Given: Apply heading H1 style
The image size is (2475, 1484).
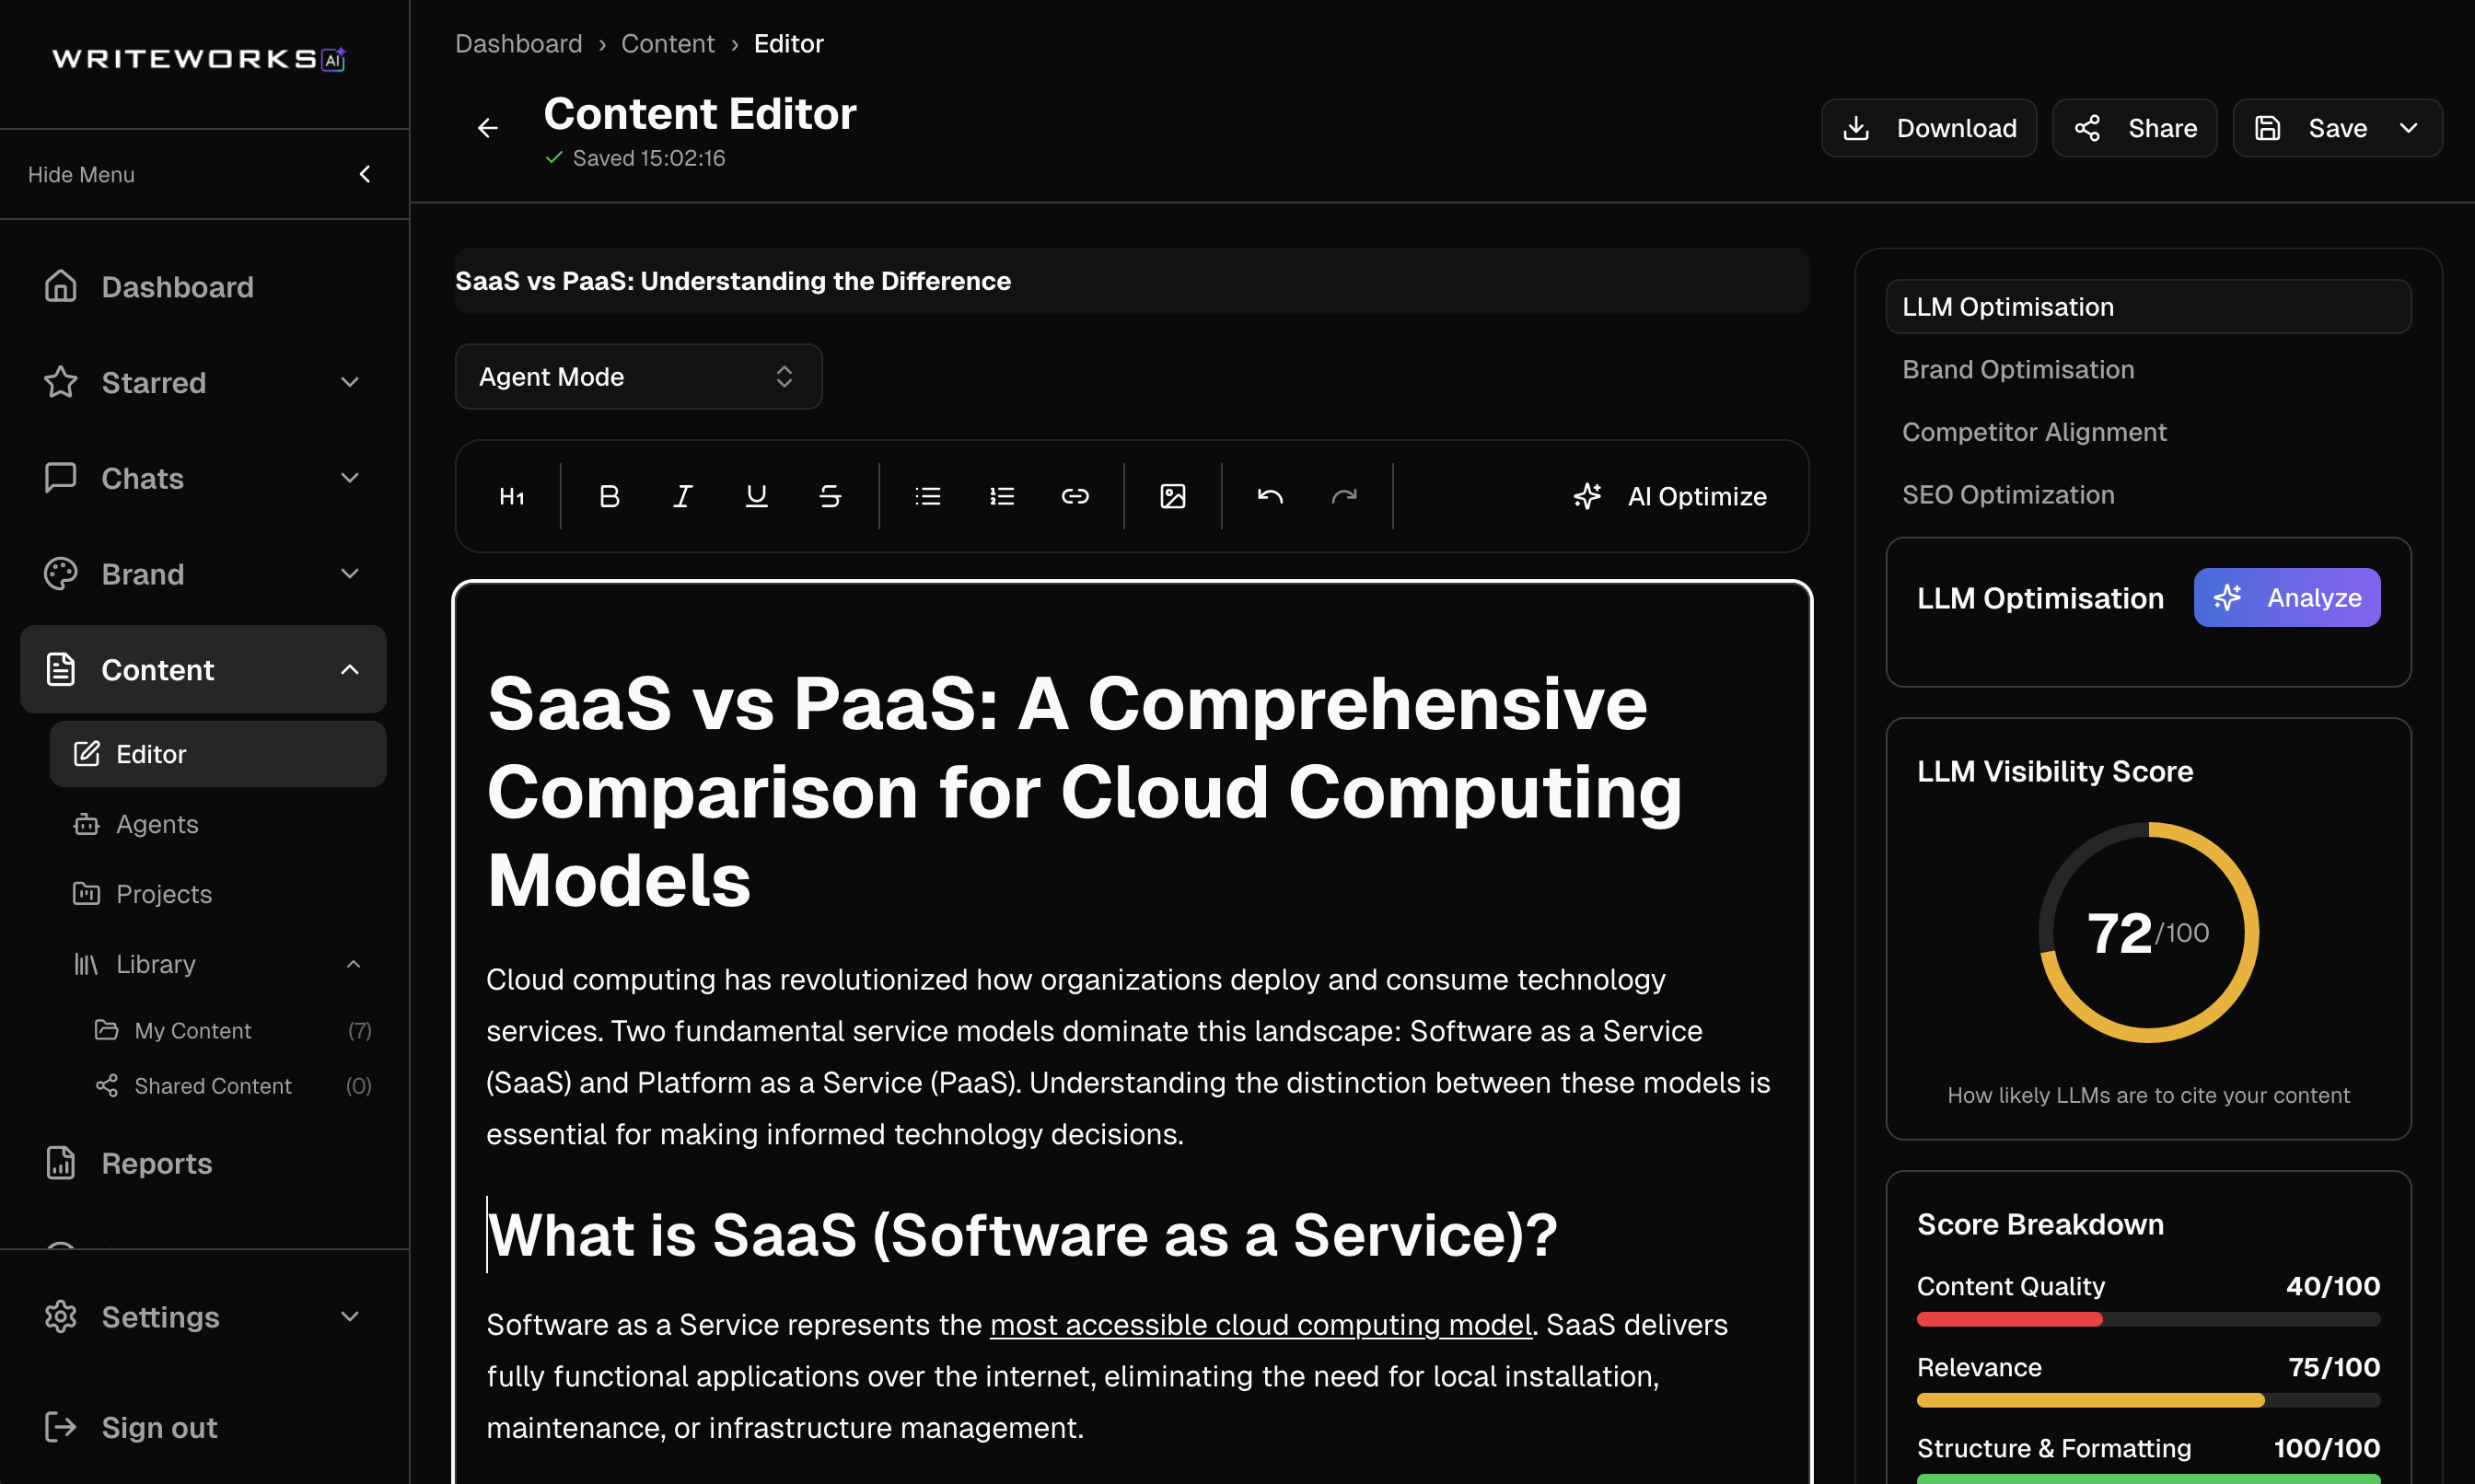Looking at the screenshot, I should [x=512, y=495].
